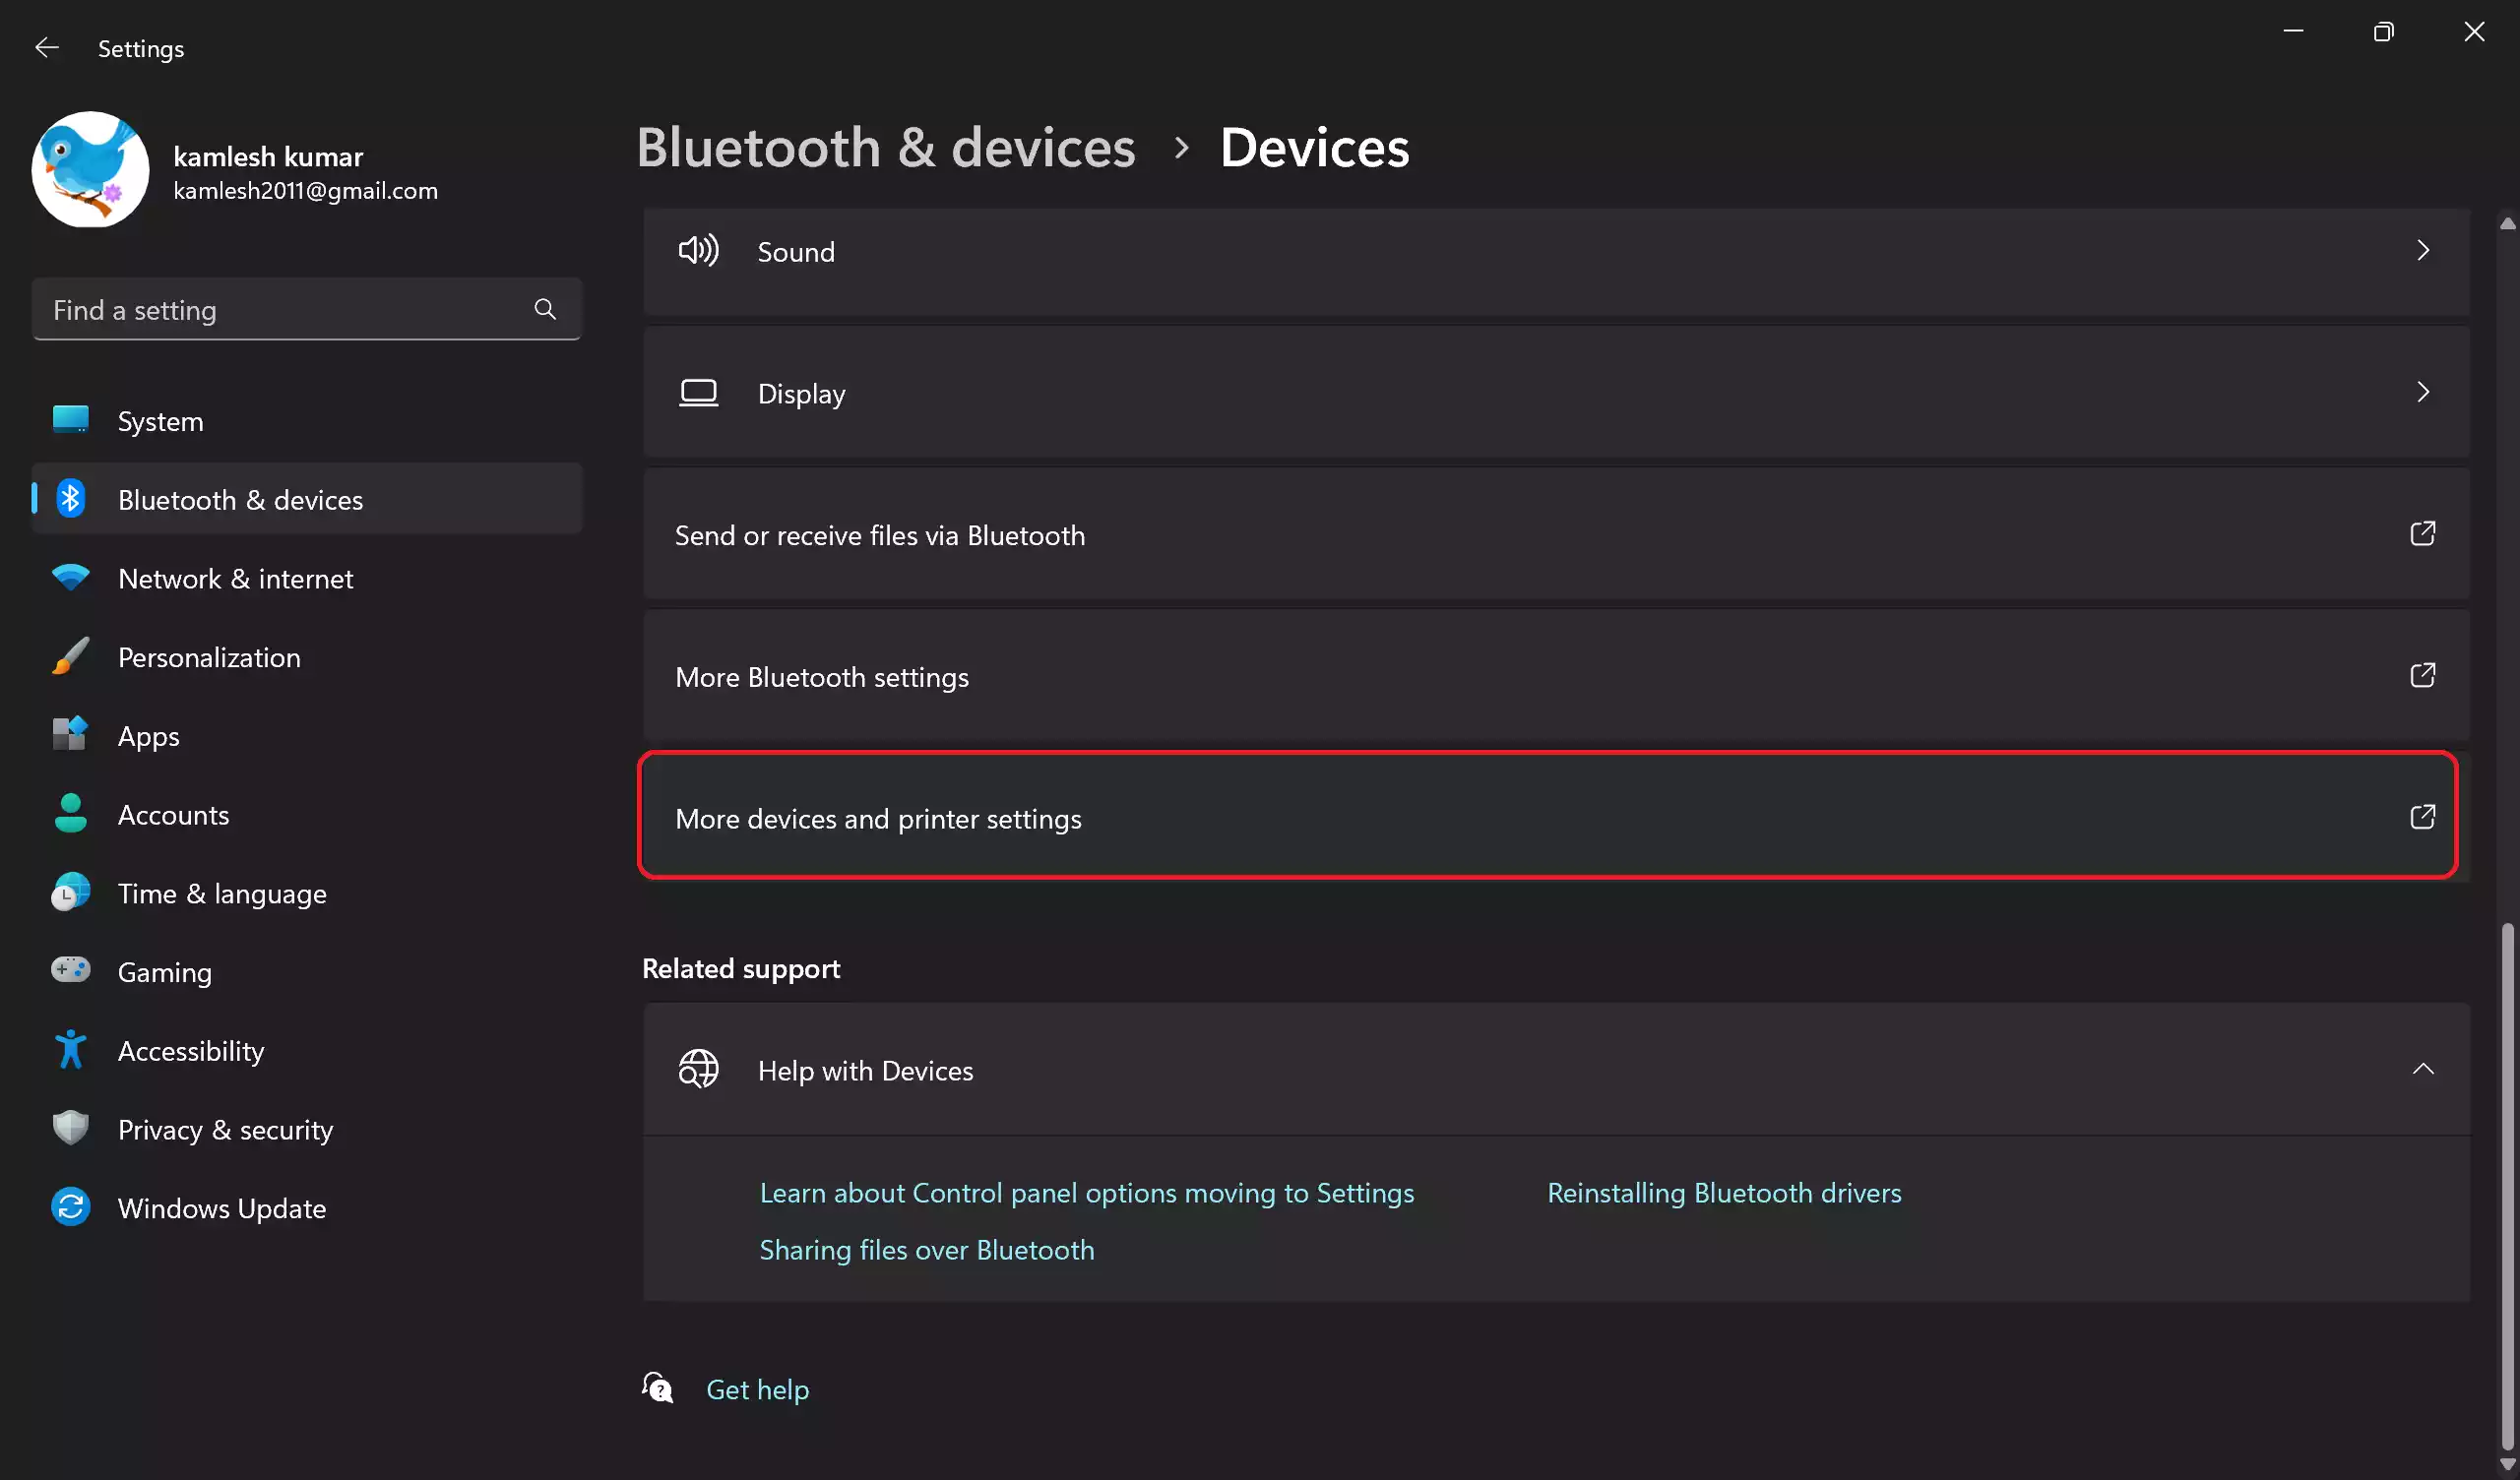The height and width of the screenshot is (1480, 2520).
Task: Click the Get help chat icon
Action: [x=658, y=1388]
